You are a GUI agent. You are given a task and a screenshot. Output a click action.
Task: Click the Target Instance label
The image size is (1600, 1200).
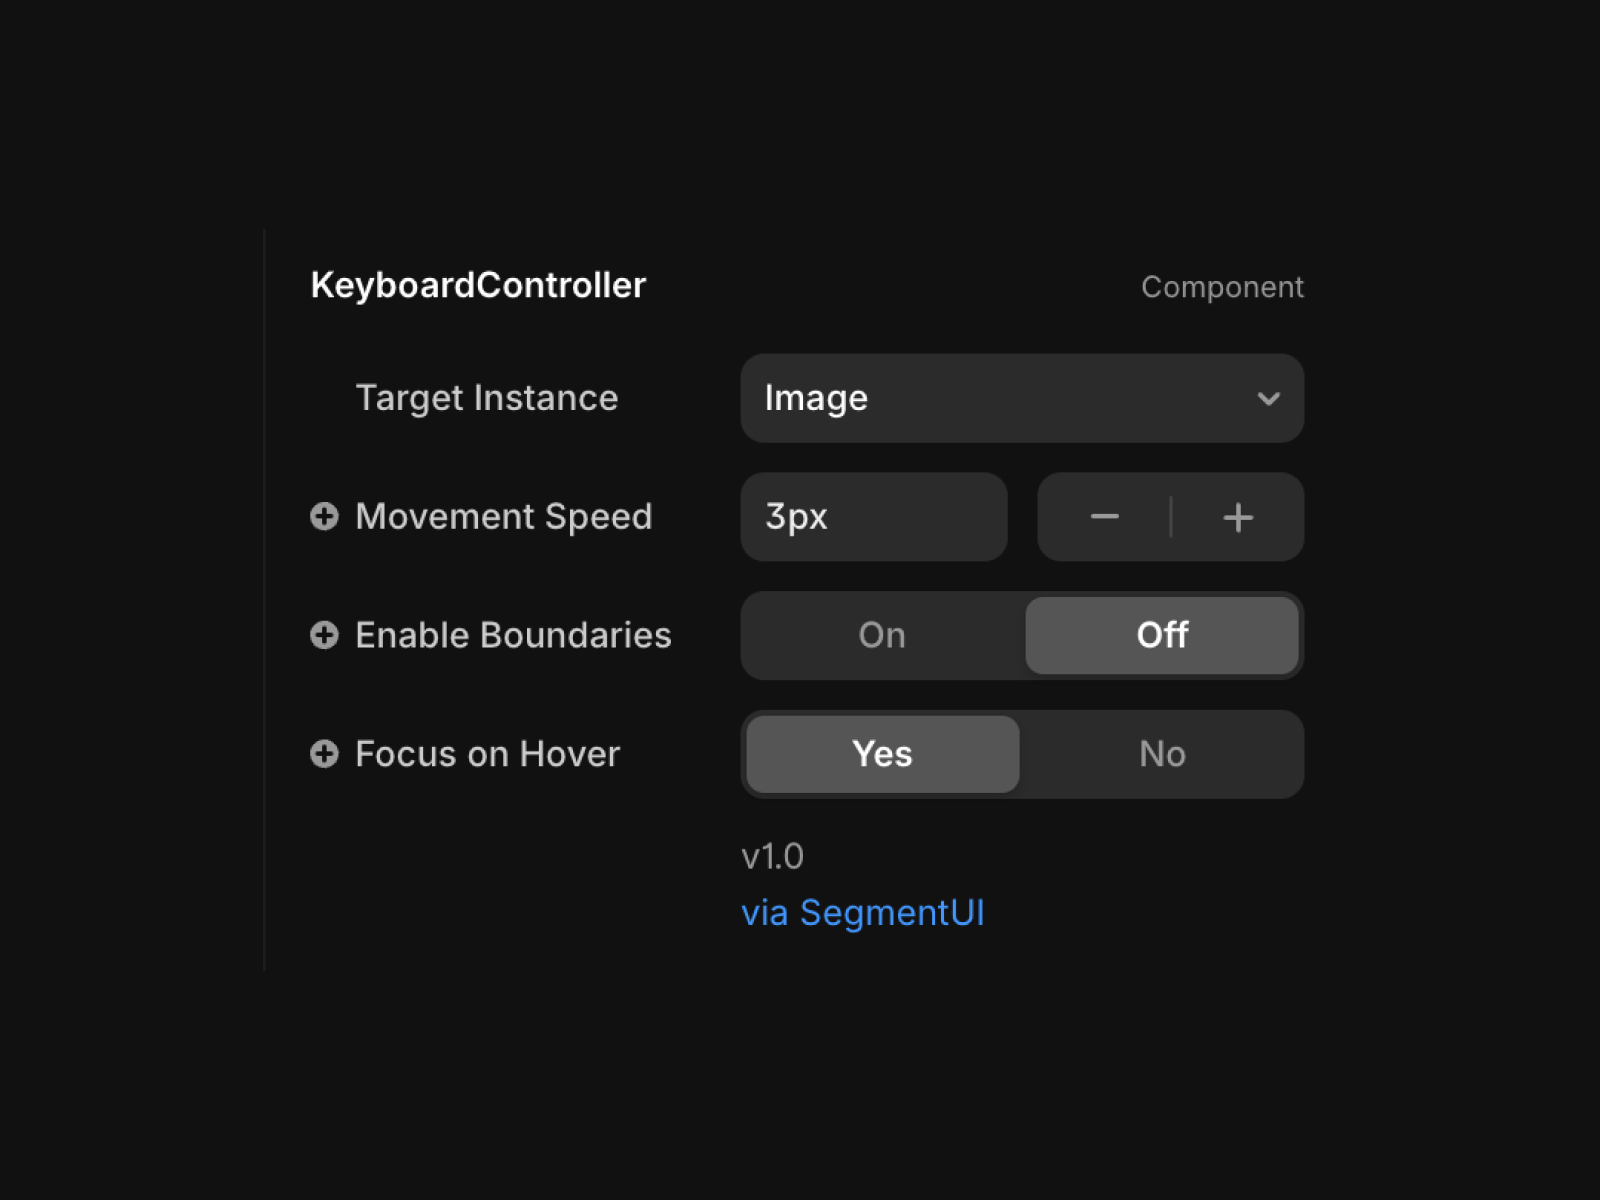tap(487, 398)
